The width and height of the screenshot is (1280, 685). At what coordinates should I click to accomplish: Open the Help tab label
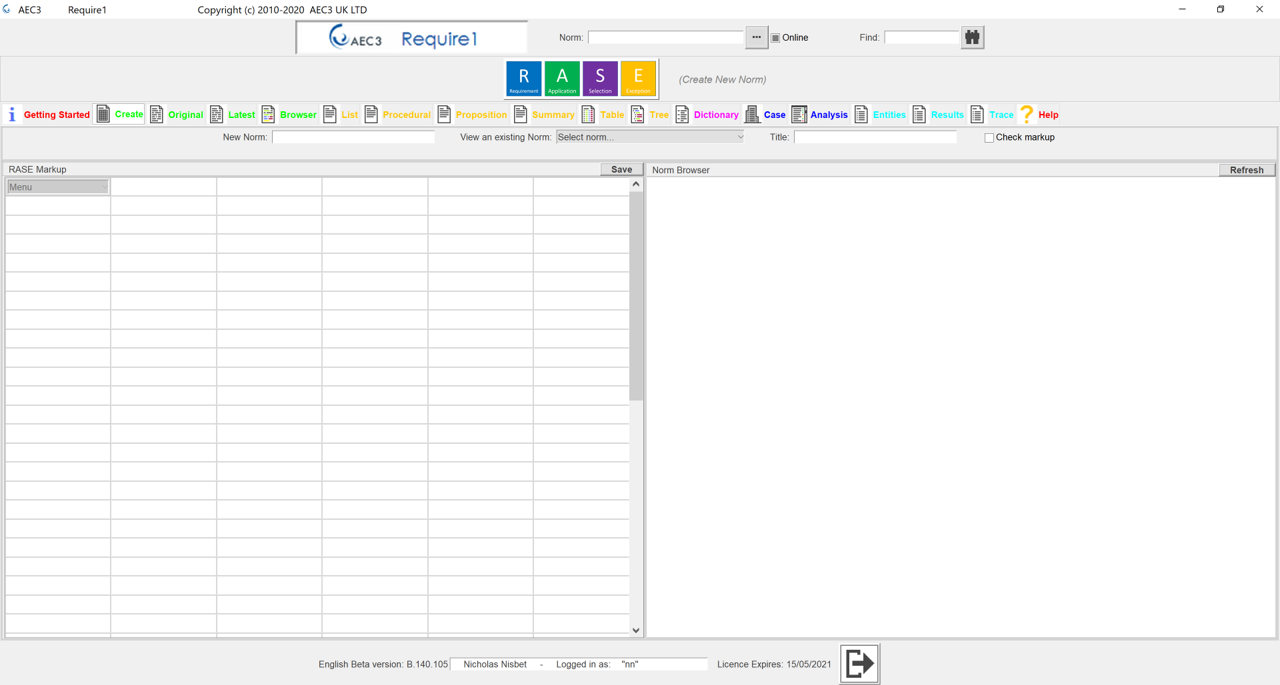[1048, 115]
